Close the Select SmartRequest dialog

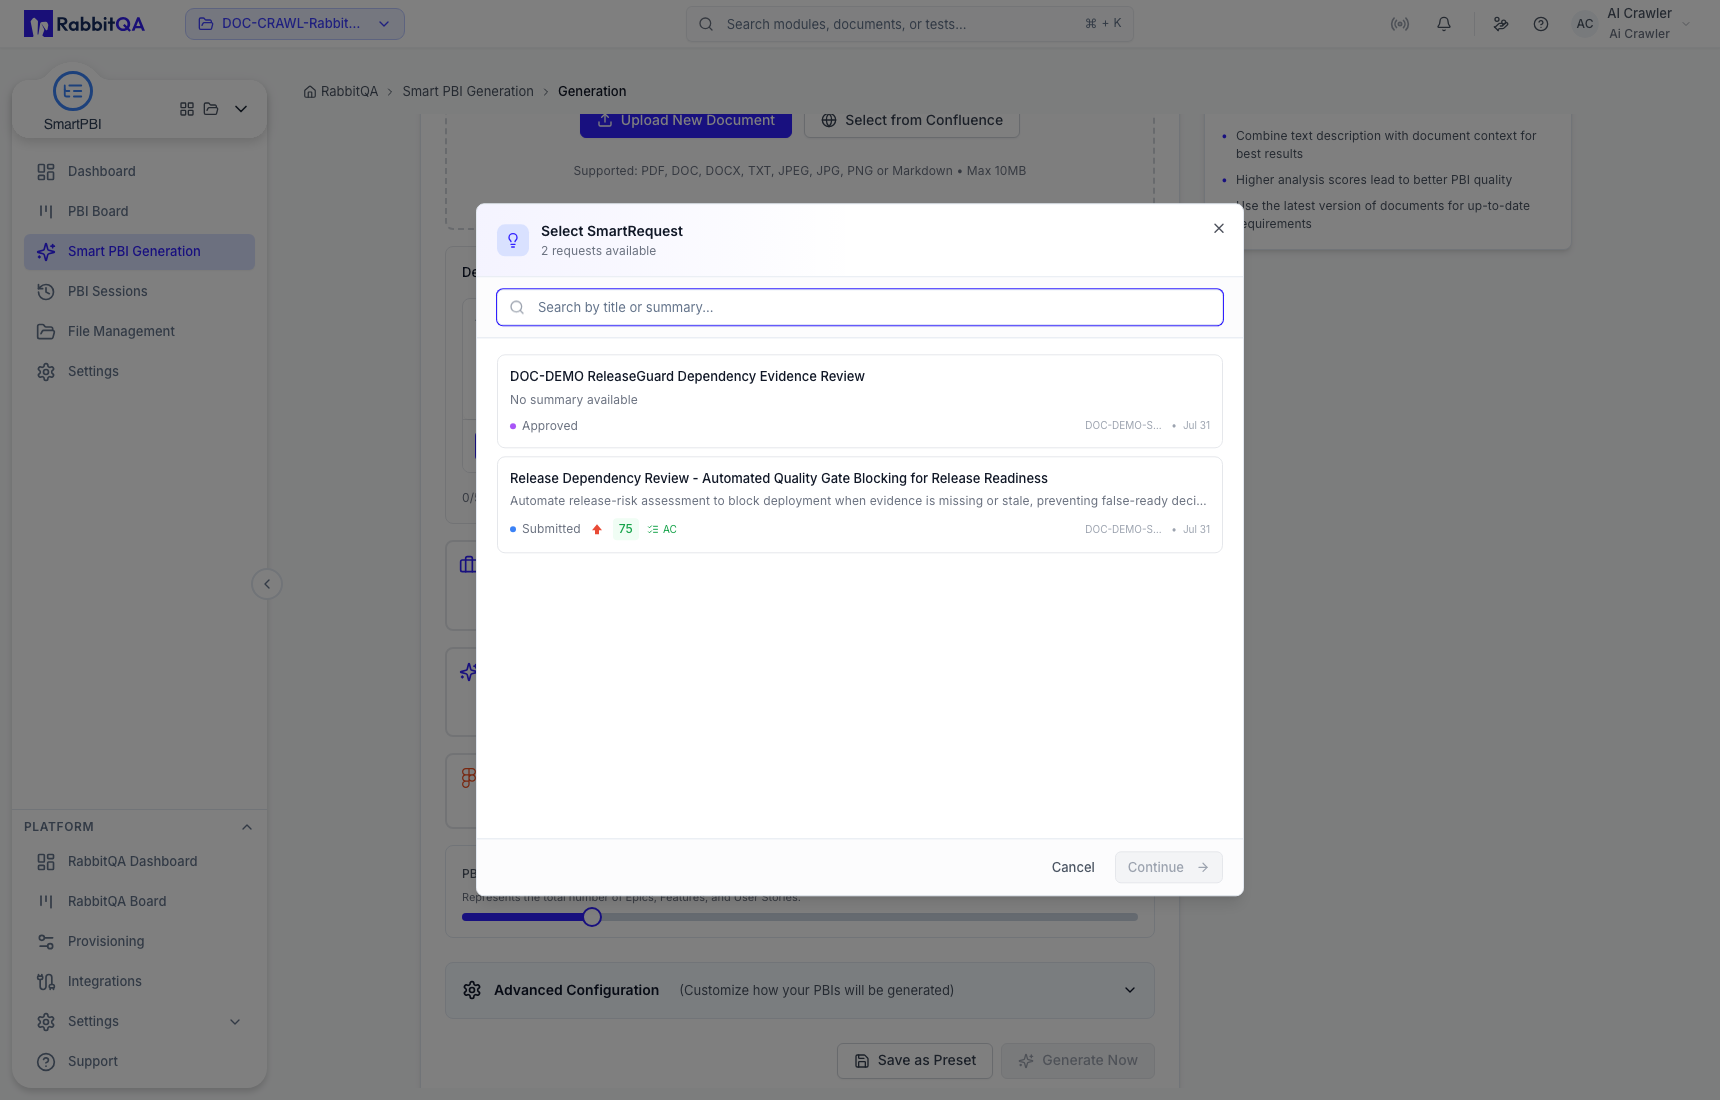(x=1219, y=229)
